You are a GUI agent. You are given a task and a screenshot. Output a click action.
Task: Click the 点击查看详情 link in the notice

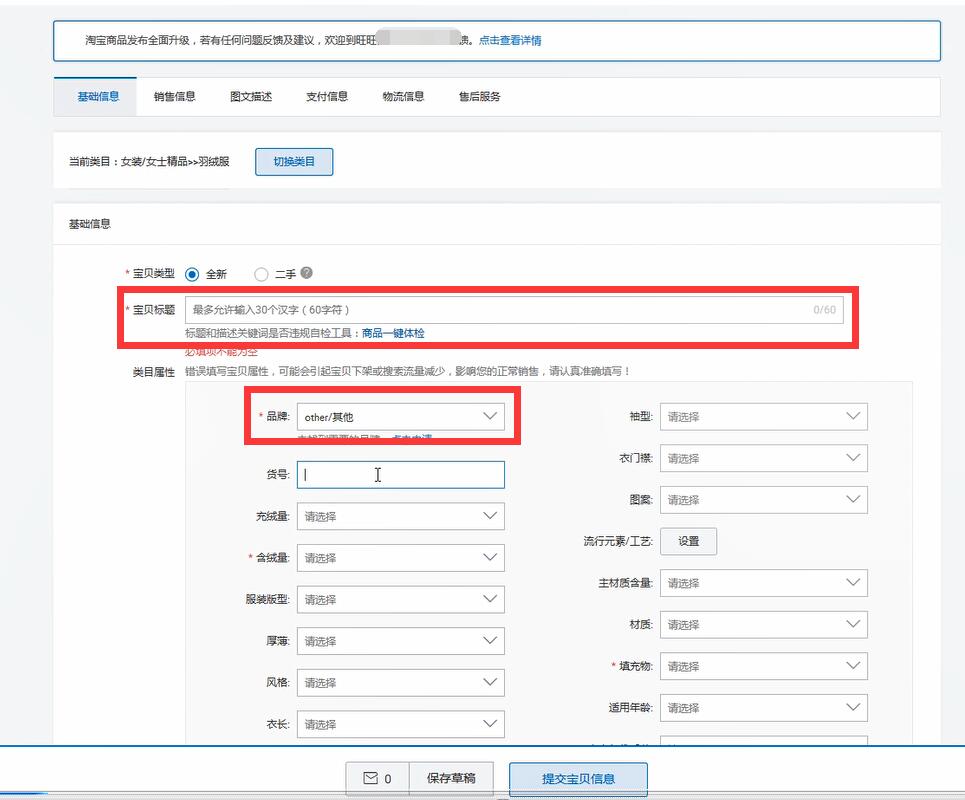coord(509,41)
